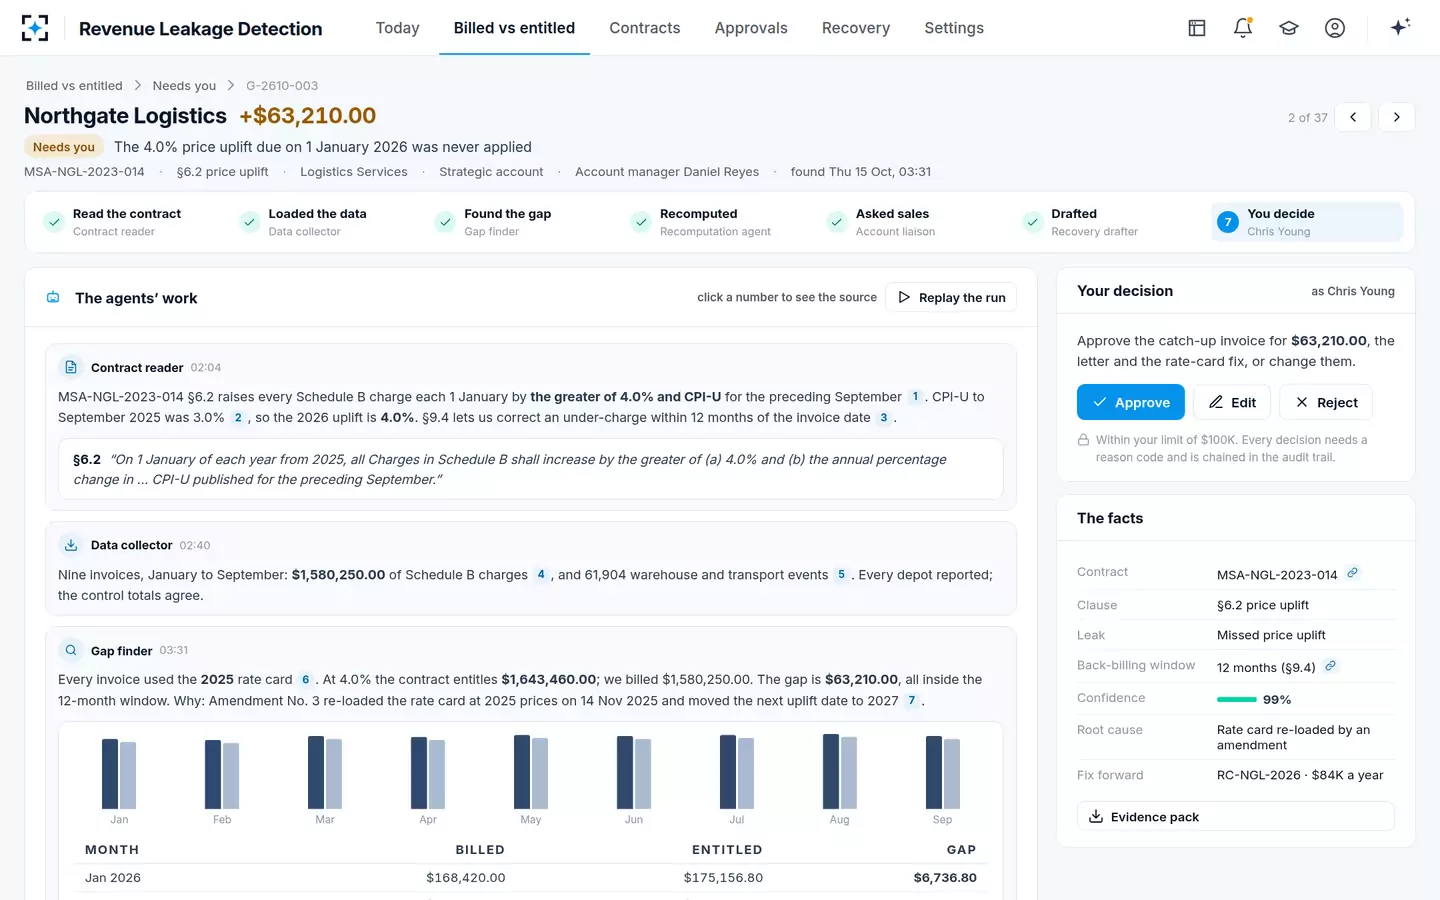Replay the run
The image size is (1440, 900).
pyautogui.click(x=951, y=297)
